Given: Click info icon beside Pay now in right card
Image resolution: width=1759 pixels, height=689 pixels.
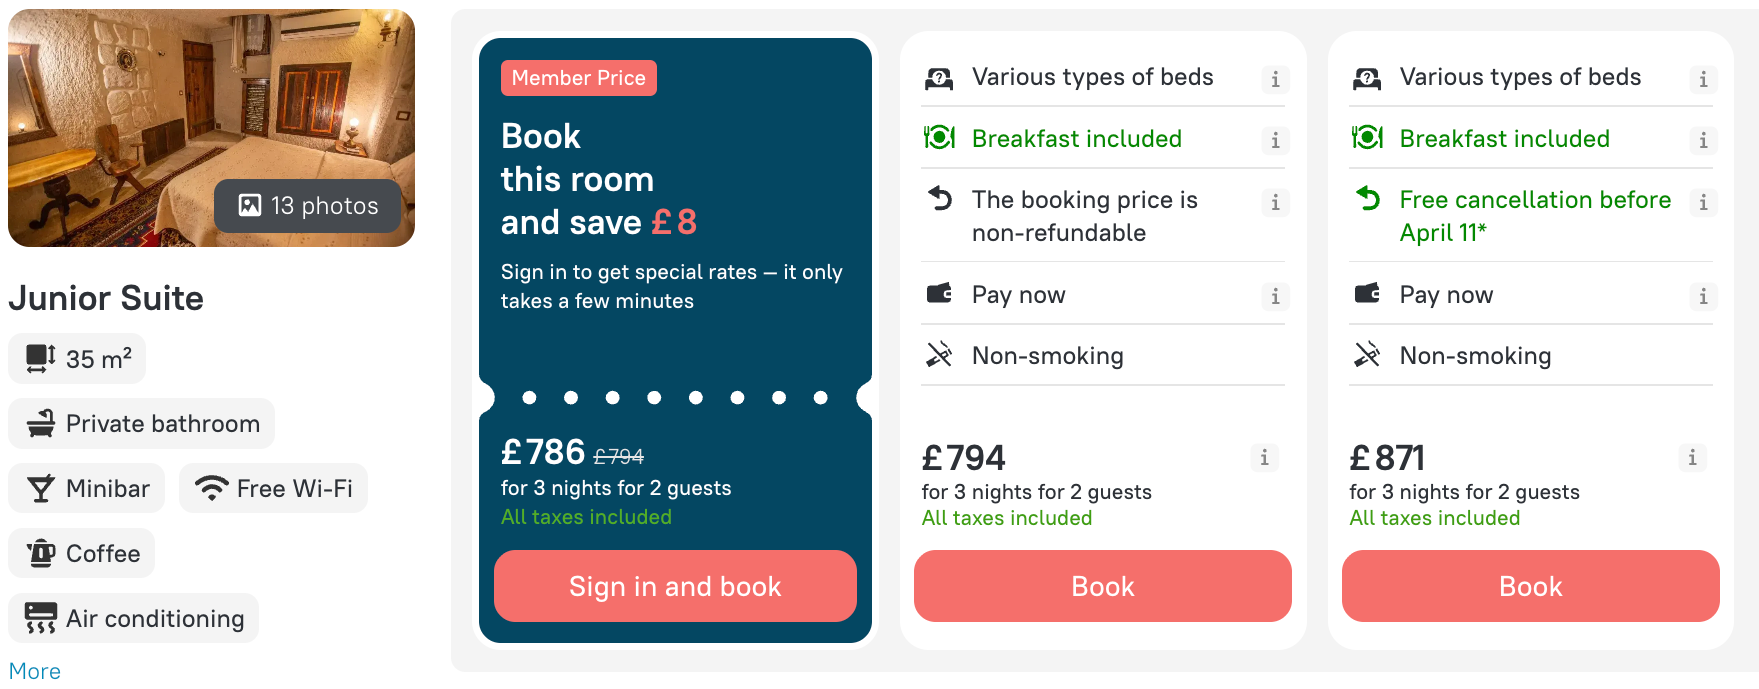Looking at the screenshot, I should (1703, 297).
